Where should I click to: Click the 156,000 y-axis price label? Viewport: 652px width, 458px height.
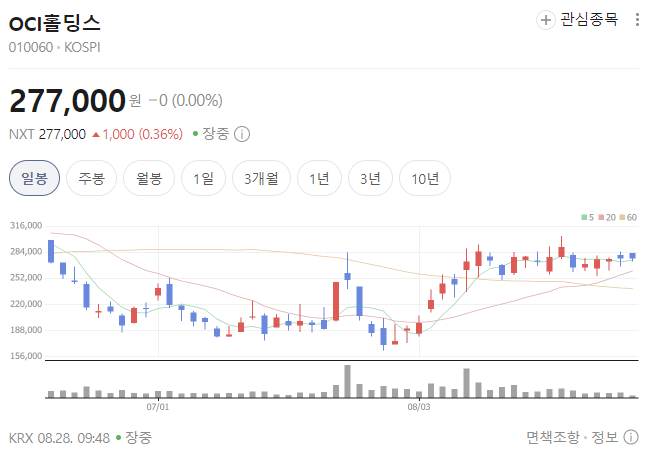tap(26, 356)
